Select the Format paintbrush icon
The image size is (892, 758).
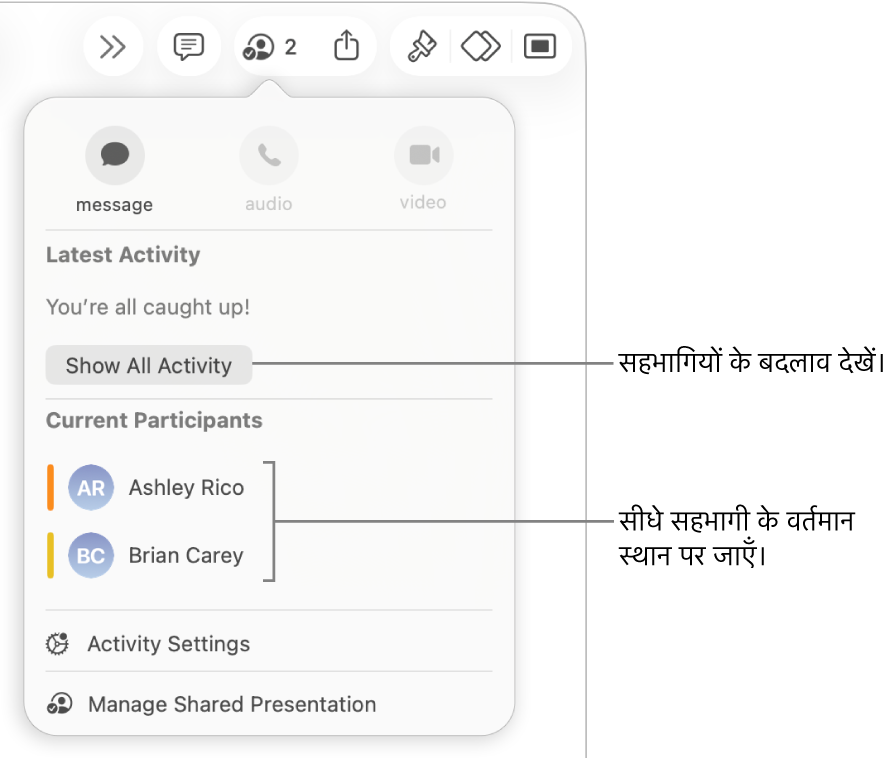pos(419,46)
